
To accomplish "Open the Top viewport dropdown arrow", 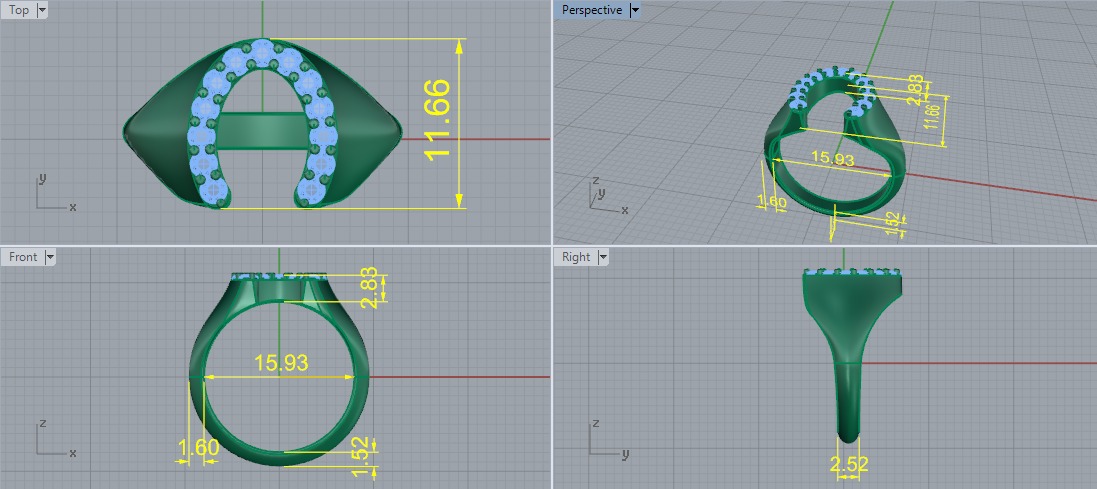I will pyautogui.click(x=42, y=10).
